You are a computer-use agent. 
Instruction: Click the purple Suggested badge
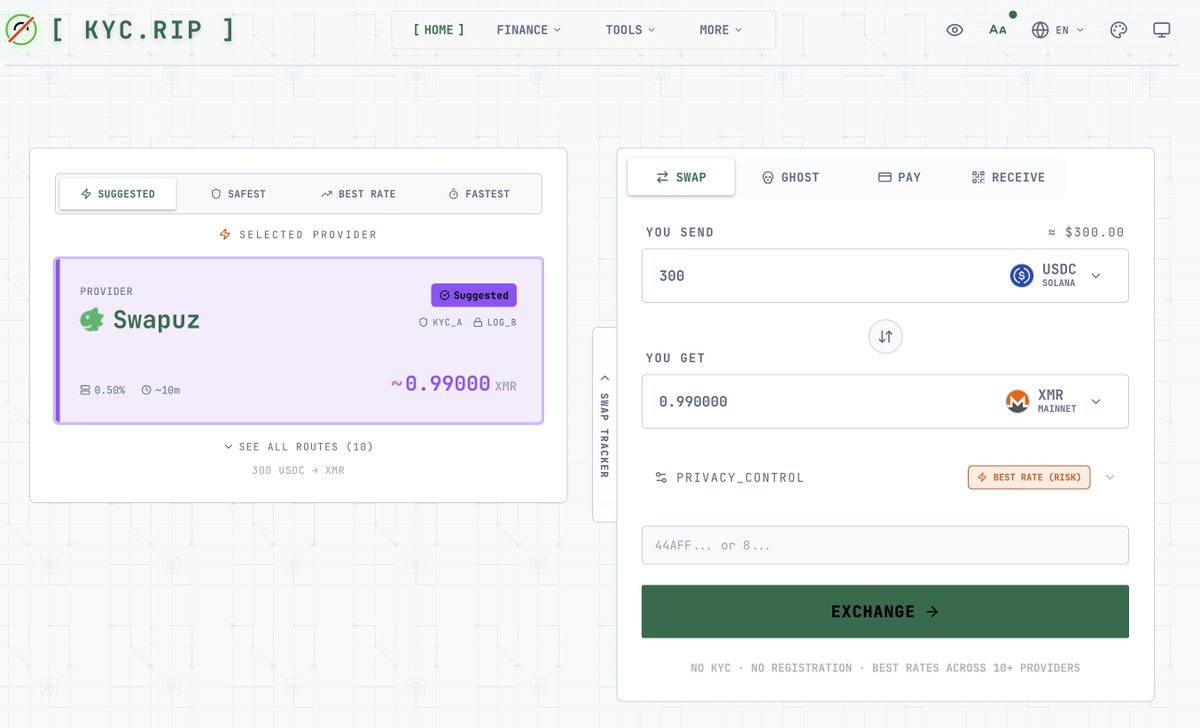[474, 295]
